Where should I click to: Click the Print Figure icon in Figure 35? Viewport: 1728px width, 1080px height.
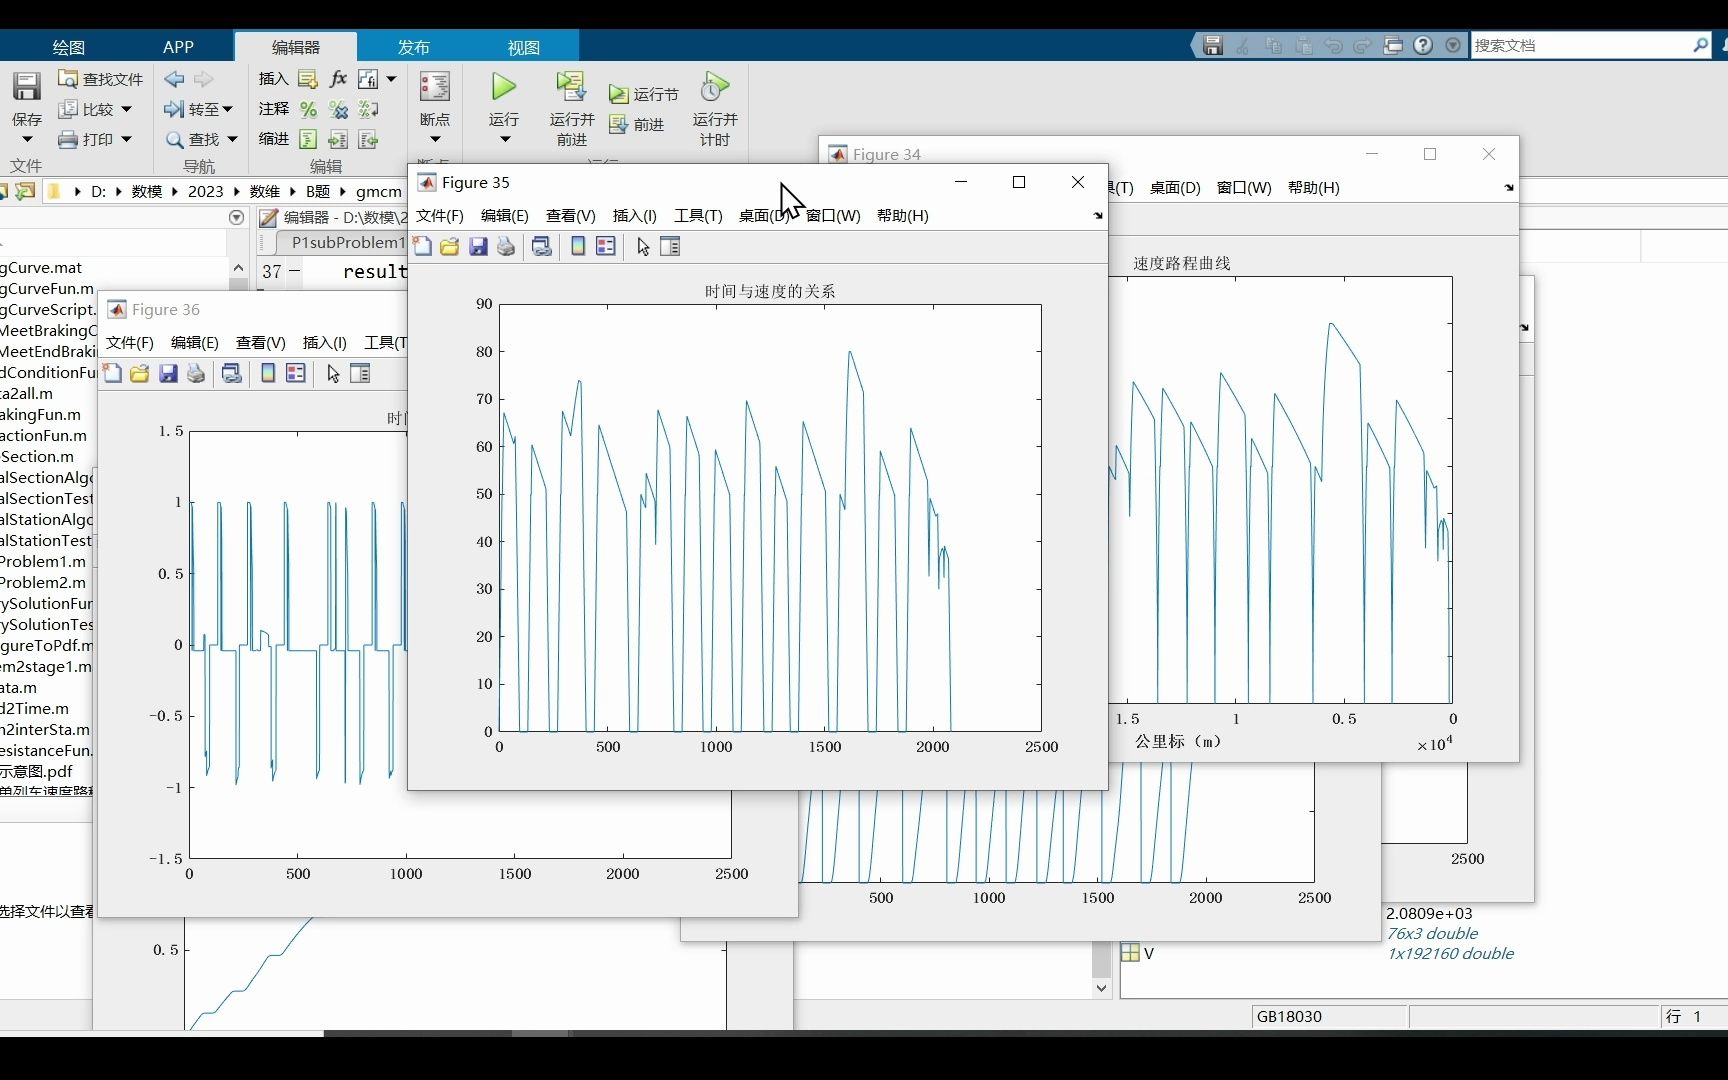(x=506, y=246)
